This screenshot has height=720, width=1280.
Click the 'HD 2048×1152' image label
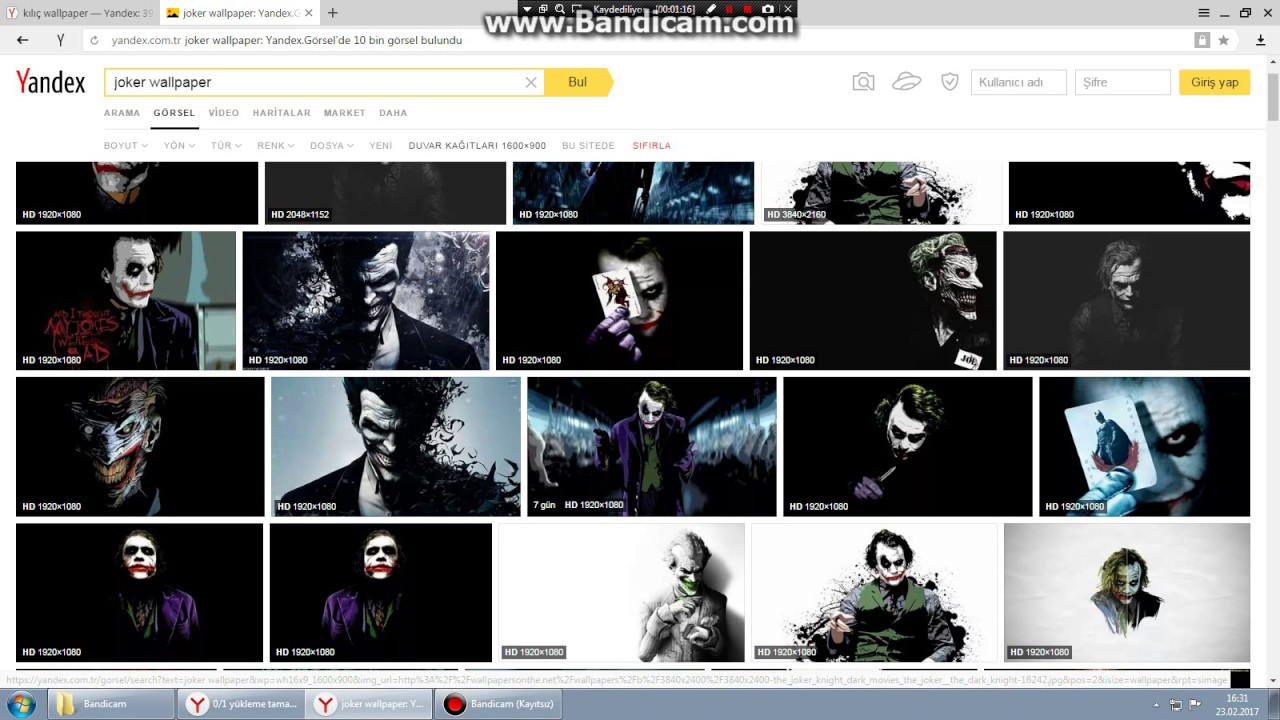[299, 215]
